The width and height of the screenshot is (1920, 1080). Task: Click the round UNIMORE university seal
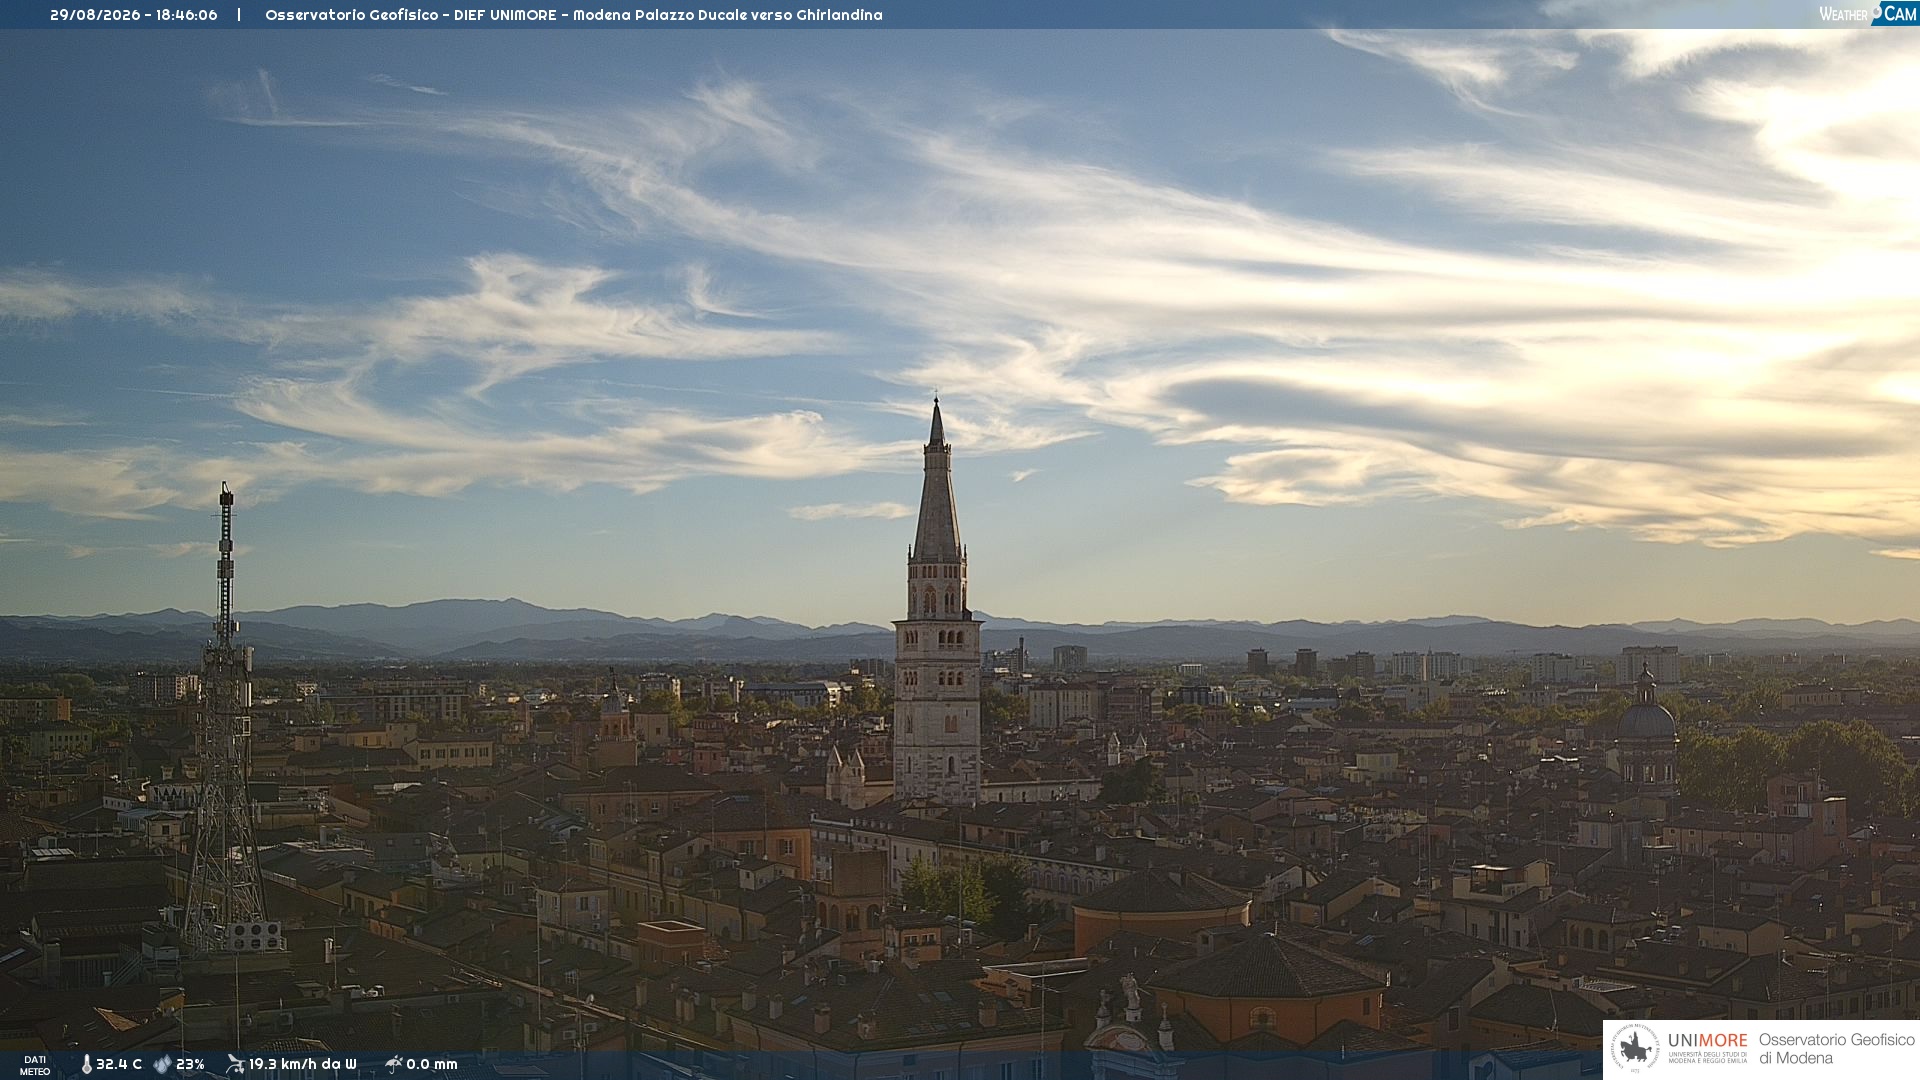(x=1635, y=1049)
